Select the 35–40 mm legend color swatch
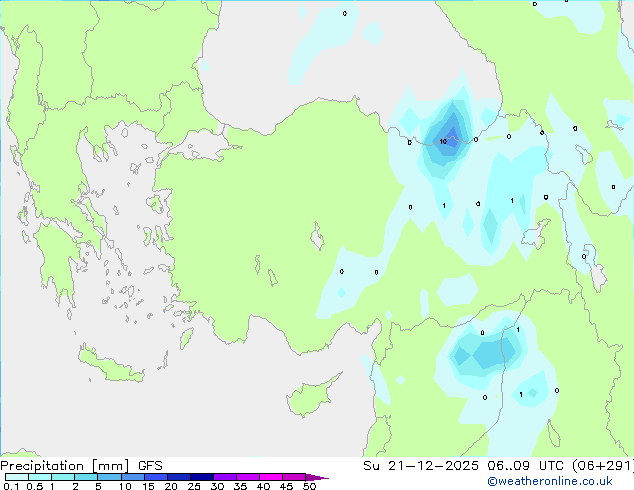 click(247, 477)
